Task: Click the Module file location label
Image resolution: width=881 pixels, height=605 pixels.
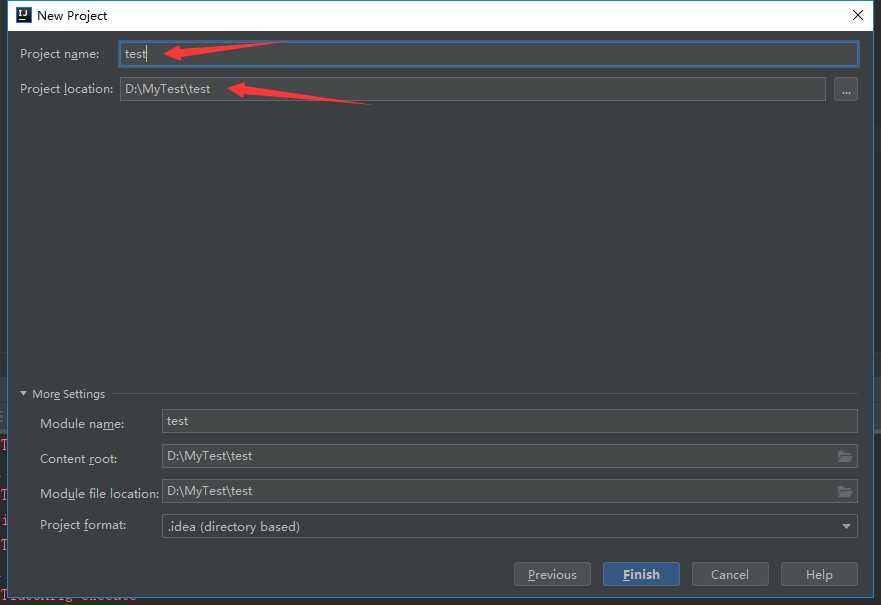Action: click(x=99, y=493)
